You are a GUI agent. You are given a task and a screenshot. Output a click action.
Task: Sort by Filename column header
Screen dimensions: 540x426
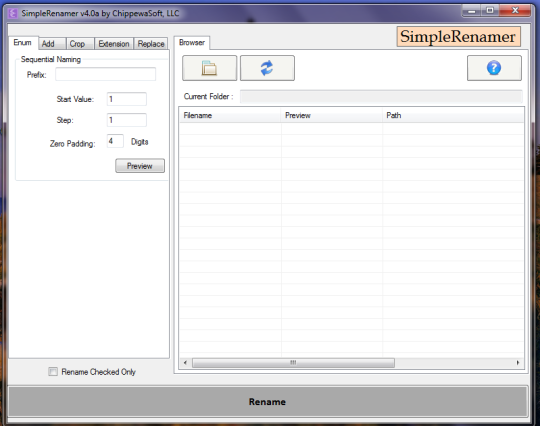coord(230,115)
